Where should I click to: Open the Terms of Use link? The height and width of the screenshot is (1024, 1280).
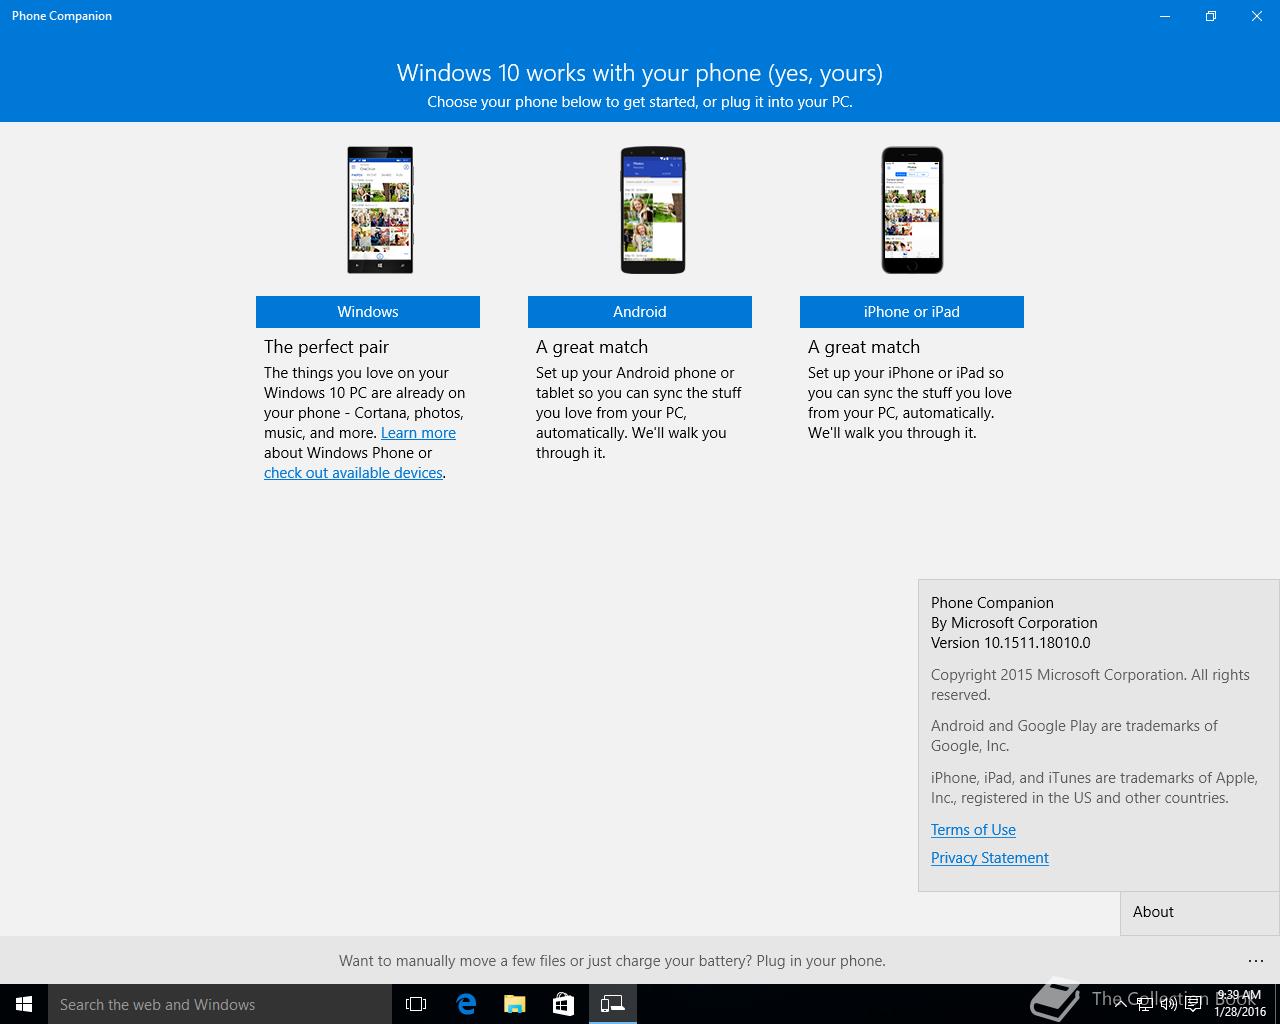click(973, 830)
